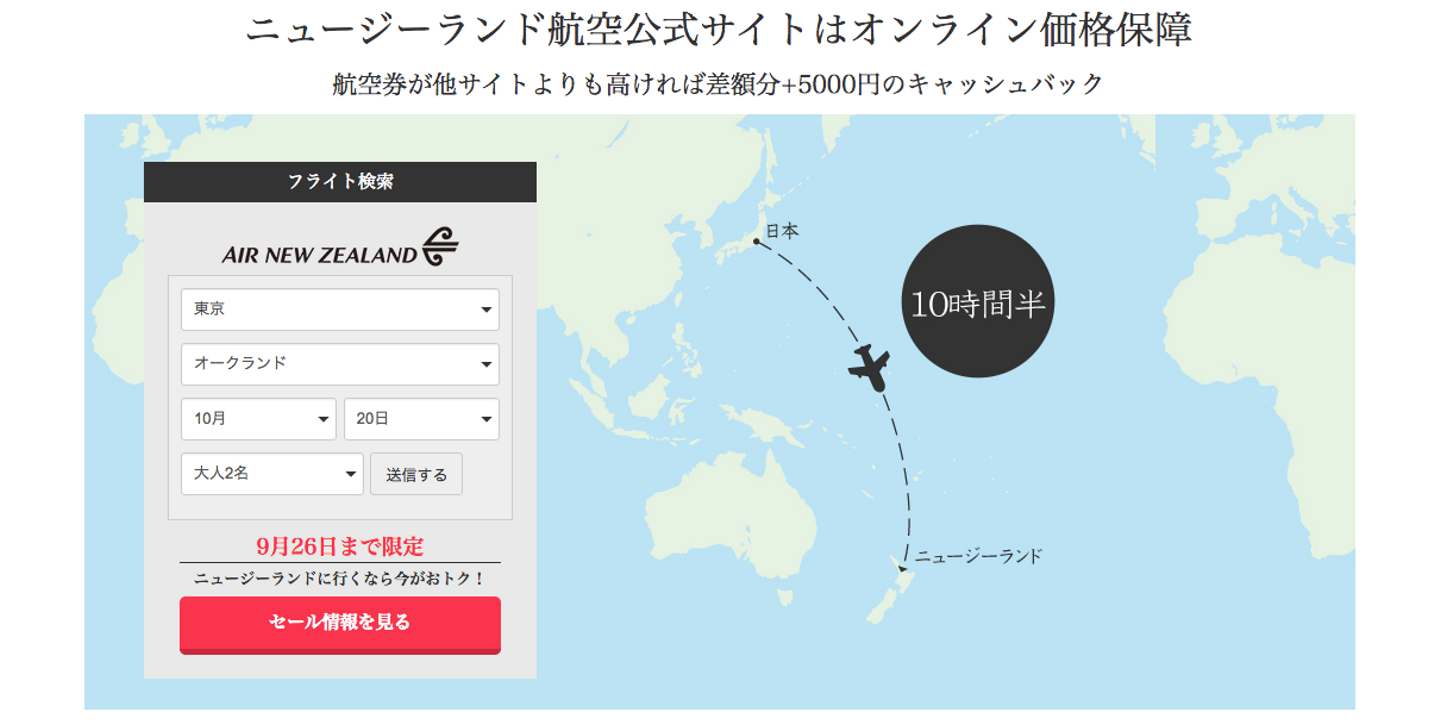Click the ニュージーランドに行くなら今がおトク text
Viewport: 1440px width, 724px height.
coord(340,579)
